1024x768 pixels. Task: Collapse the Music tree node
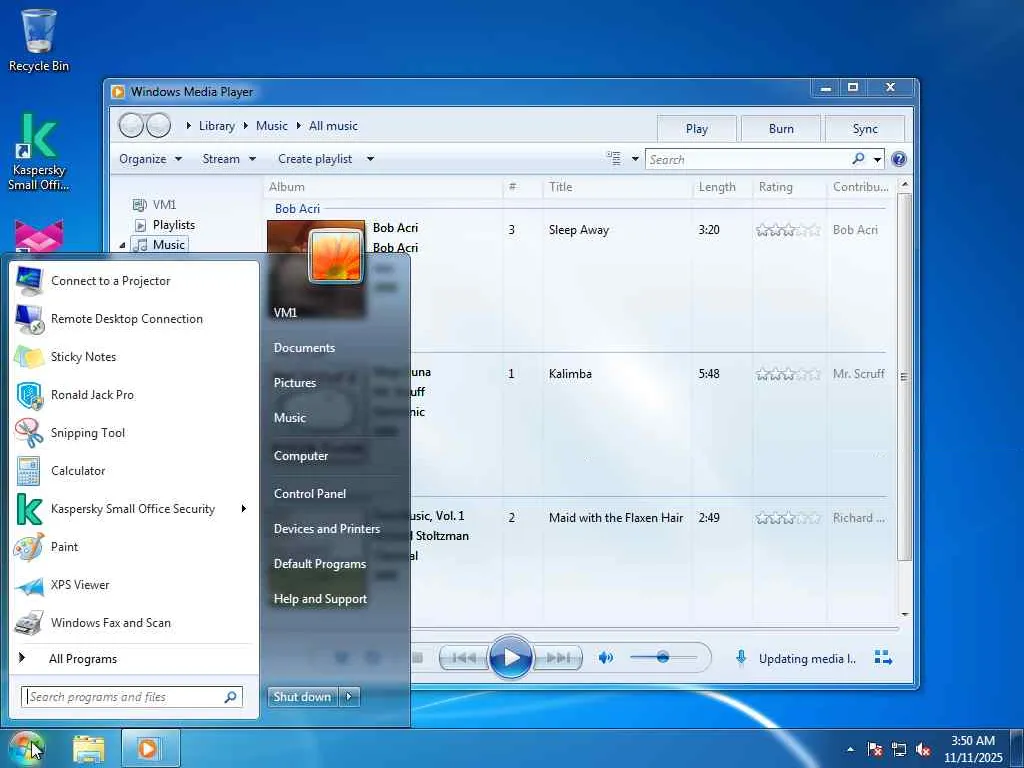(x=122, y=245)
